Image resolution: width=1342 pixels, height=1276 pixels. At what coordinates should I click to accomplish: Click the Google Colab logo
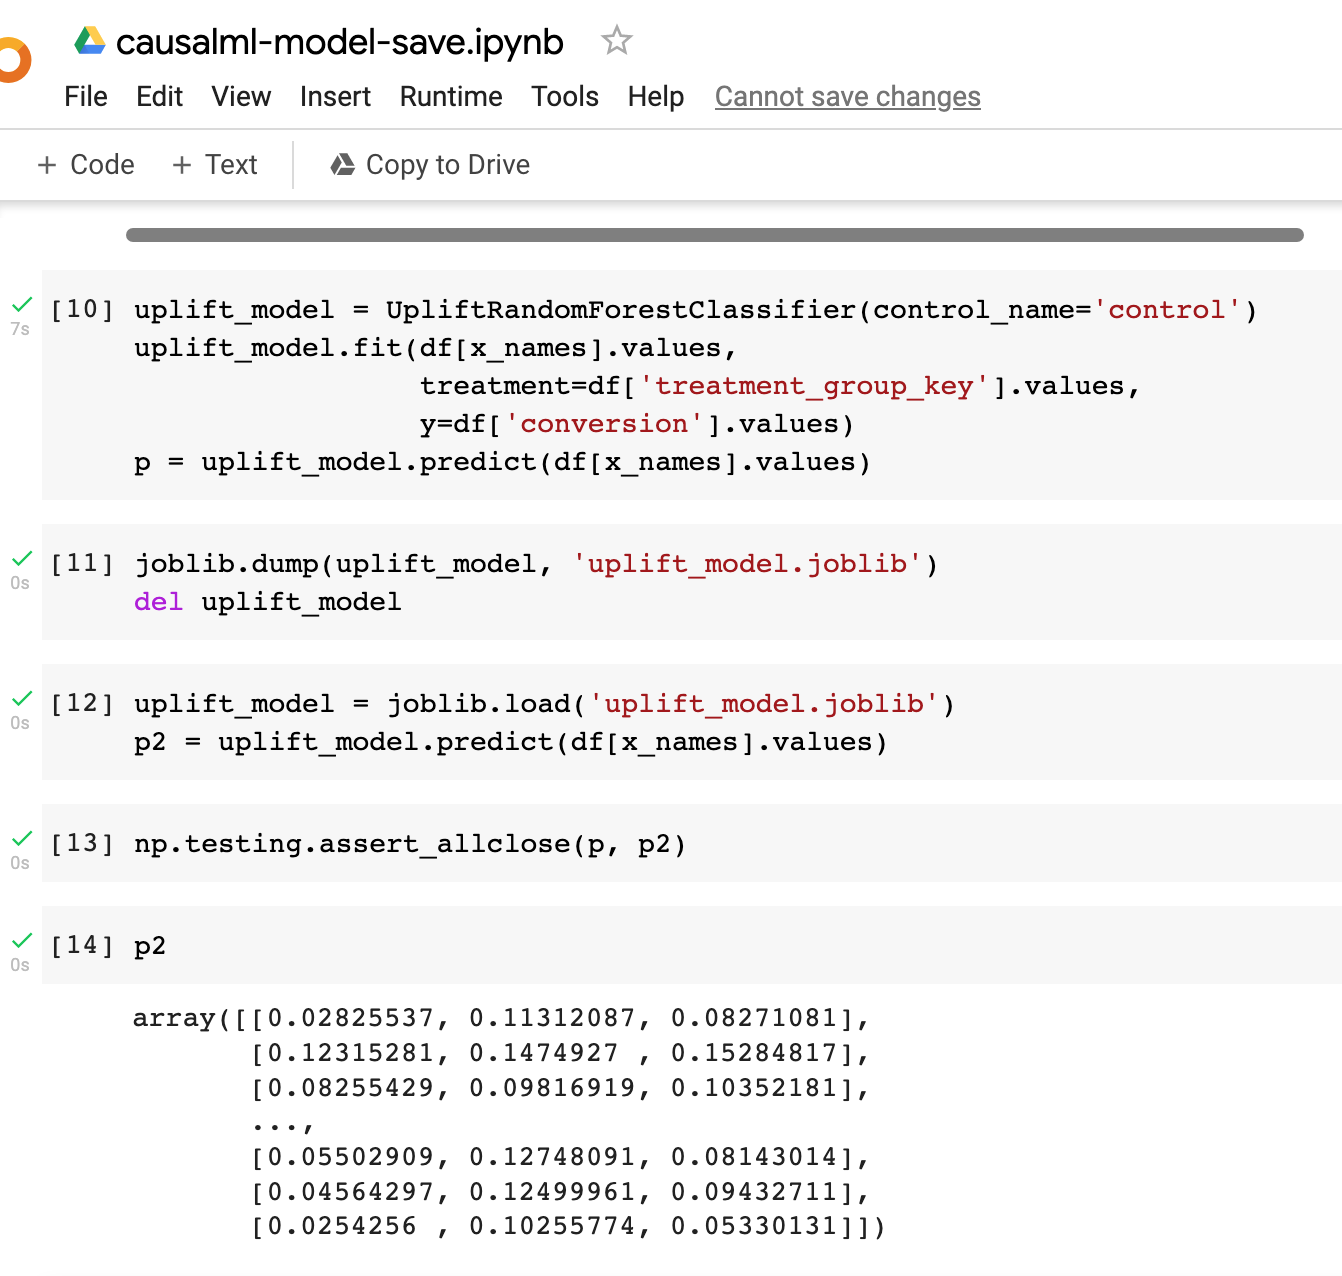coord(10,60)
